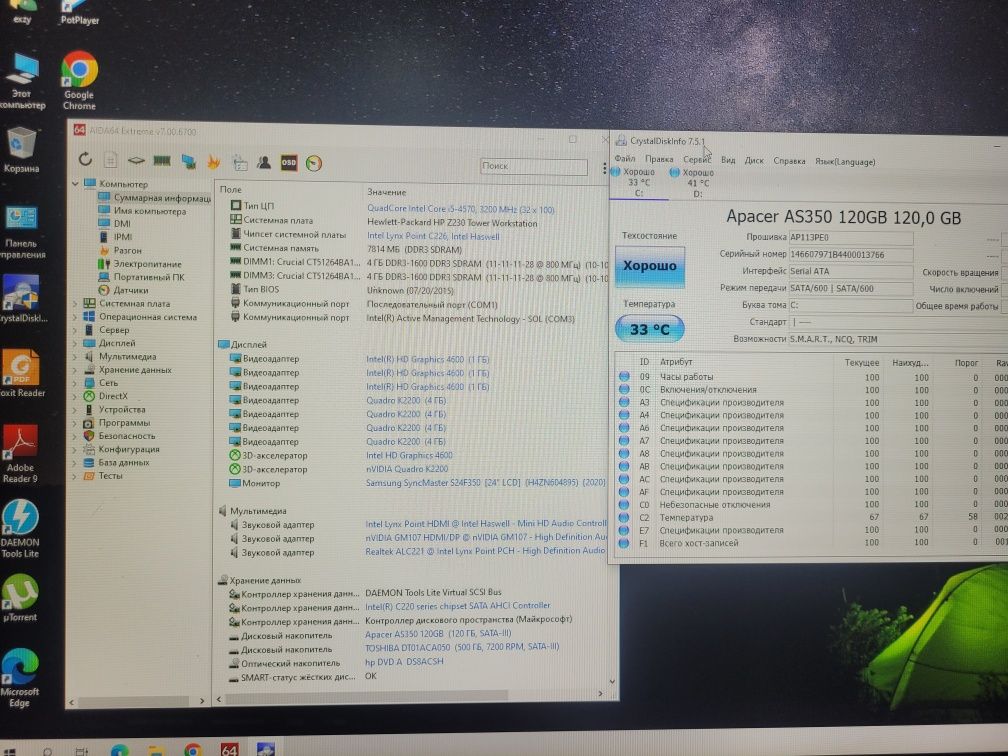This screenshot has width=1008, height=756.
Task: Launch the flame stability test icon
Action: coord(213,162)
